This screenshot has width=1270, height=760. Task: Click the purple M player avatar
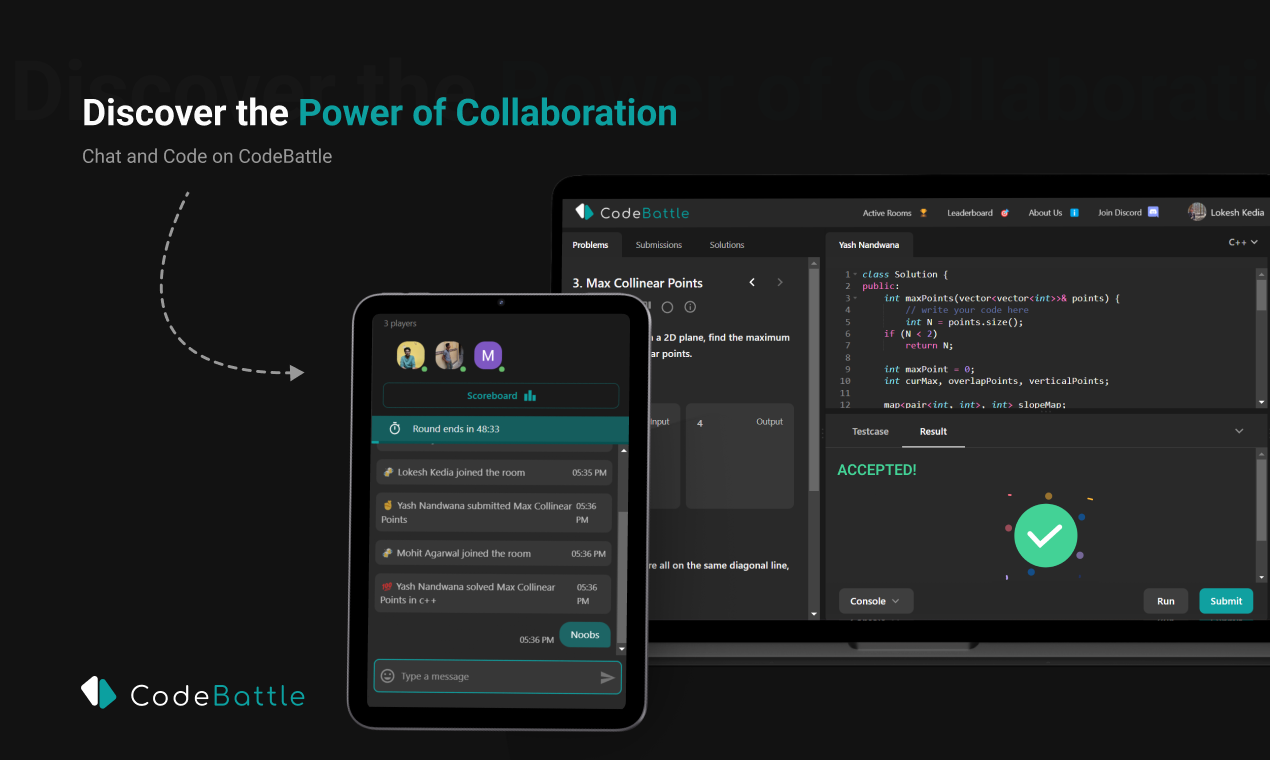point(487,355)
